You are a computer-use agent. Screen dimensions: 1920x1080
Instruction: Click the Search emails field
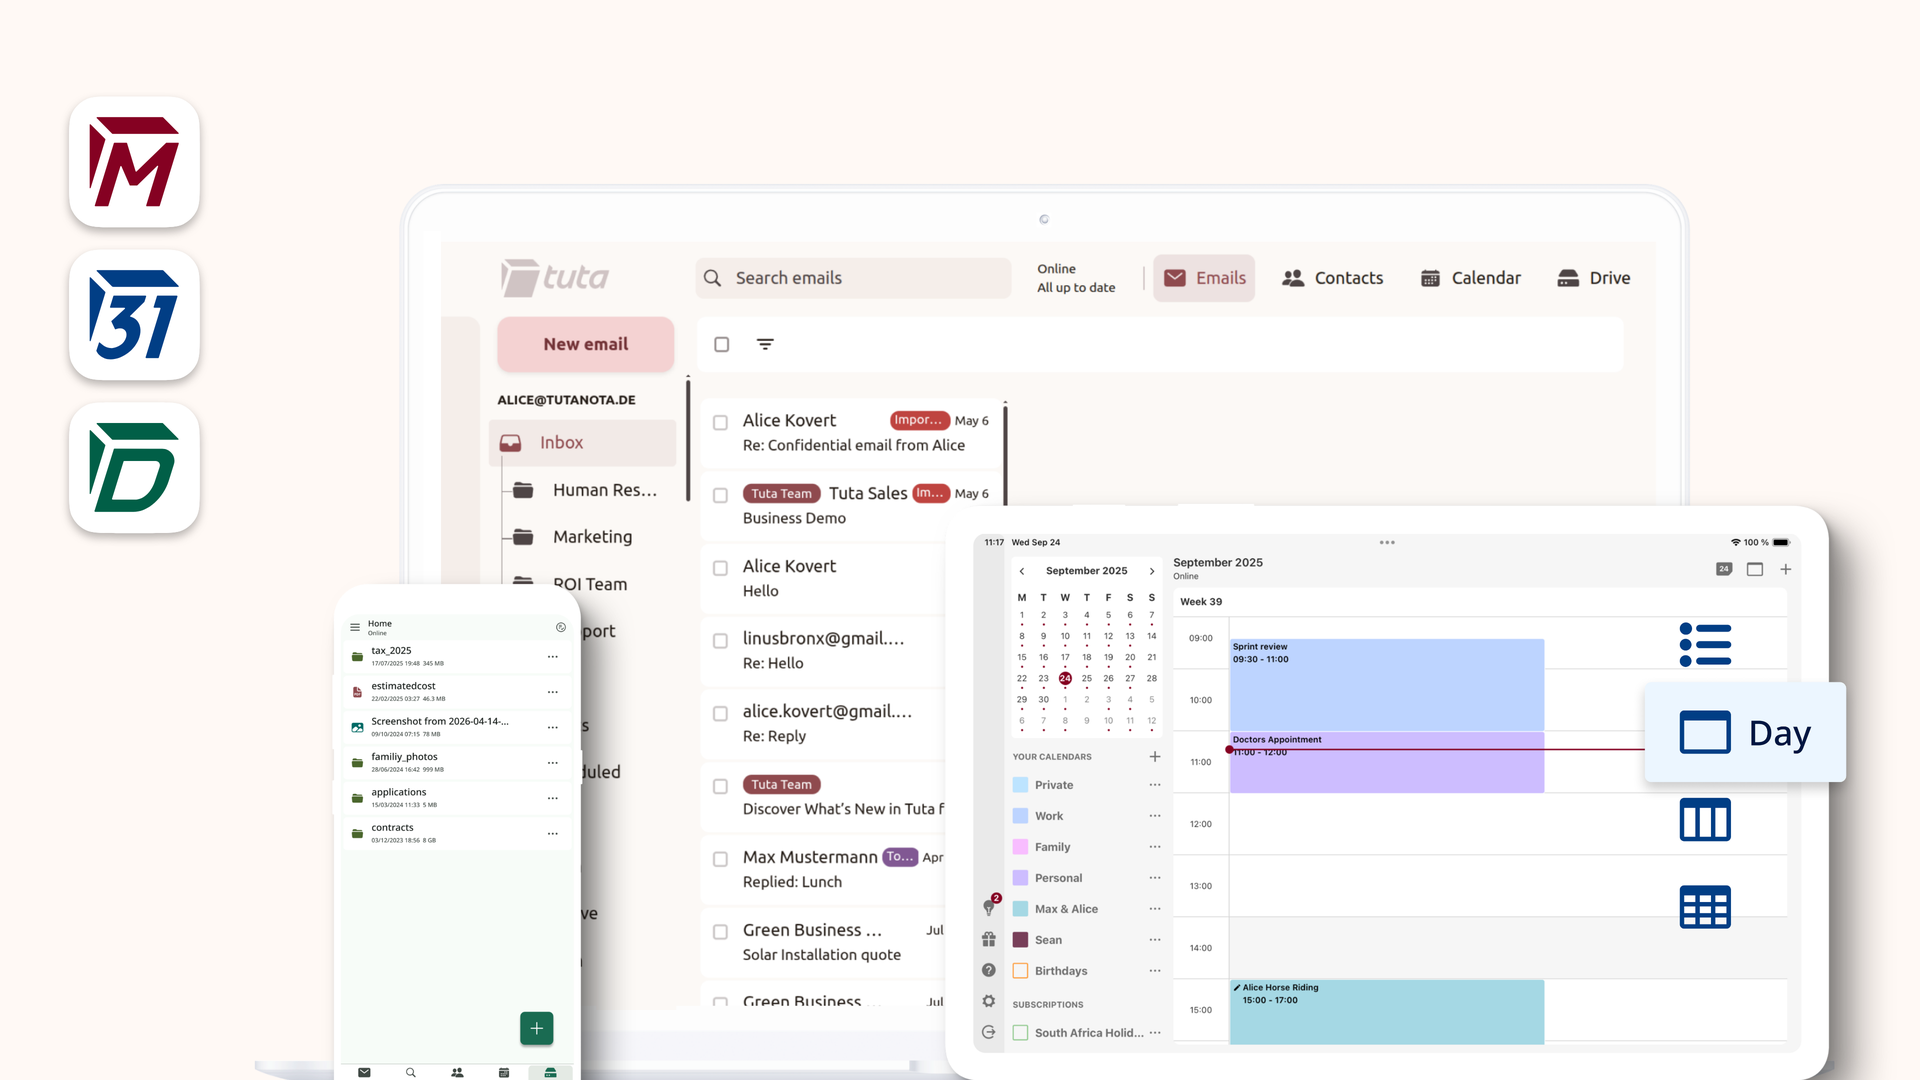[853, 278]
